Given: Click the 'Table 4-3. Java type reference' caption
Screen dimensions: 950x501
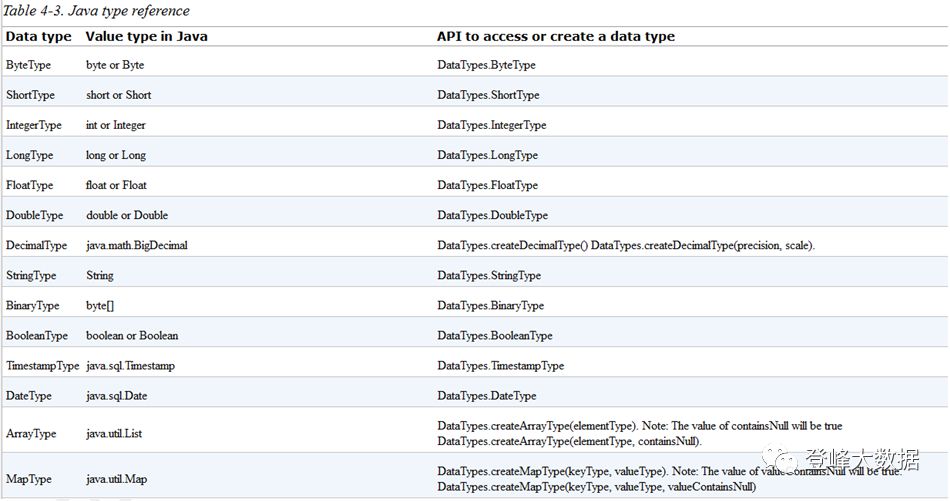Looking at the screenshot, I should coord(96,11).
